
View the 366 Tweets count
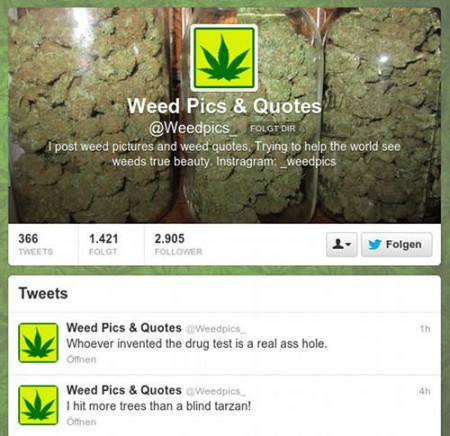35,244
